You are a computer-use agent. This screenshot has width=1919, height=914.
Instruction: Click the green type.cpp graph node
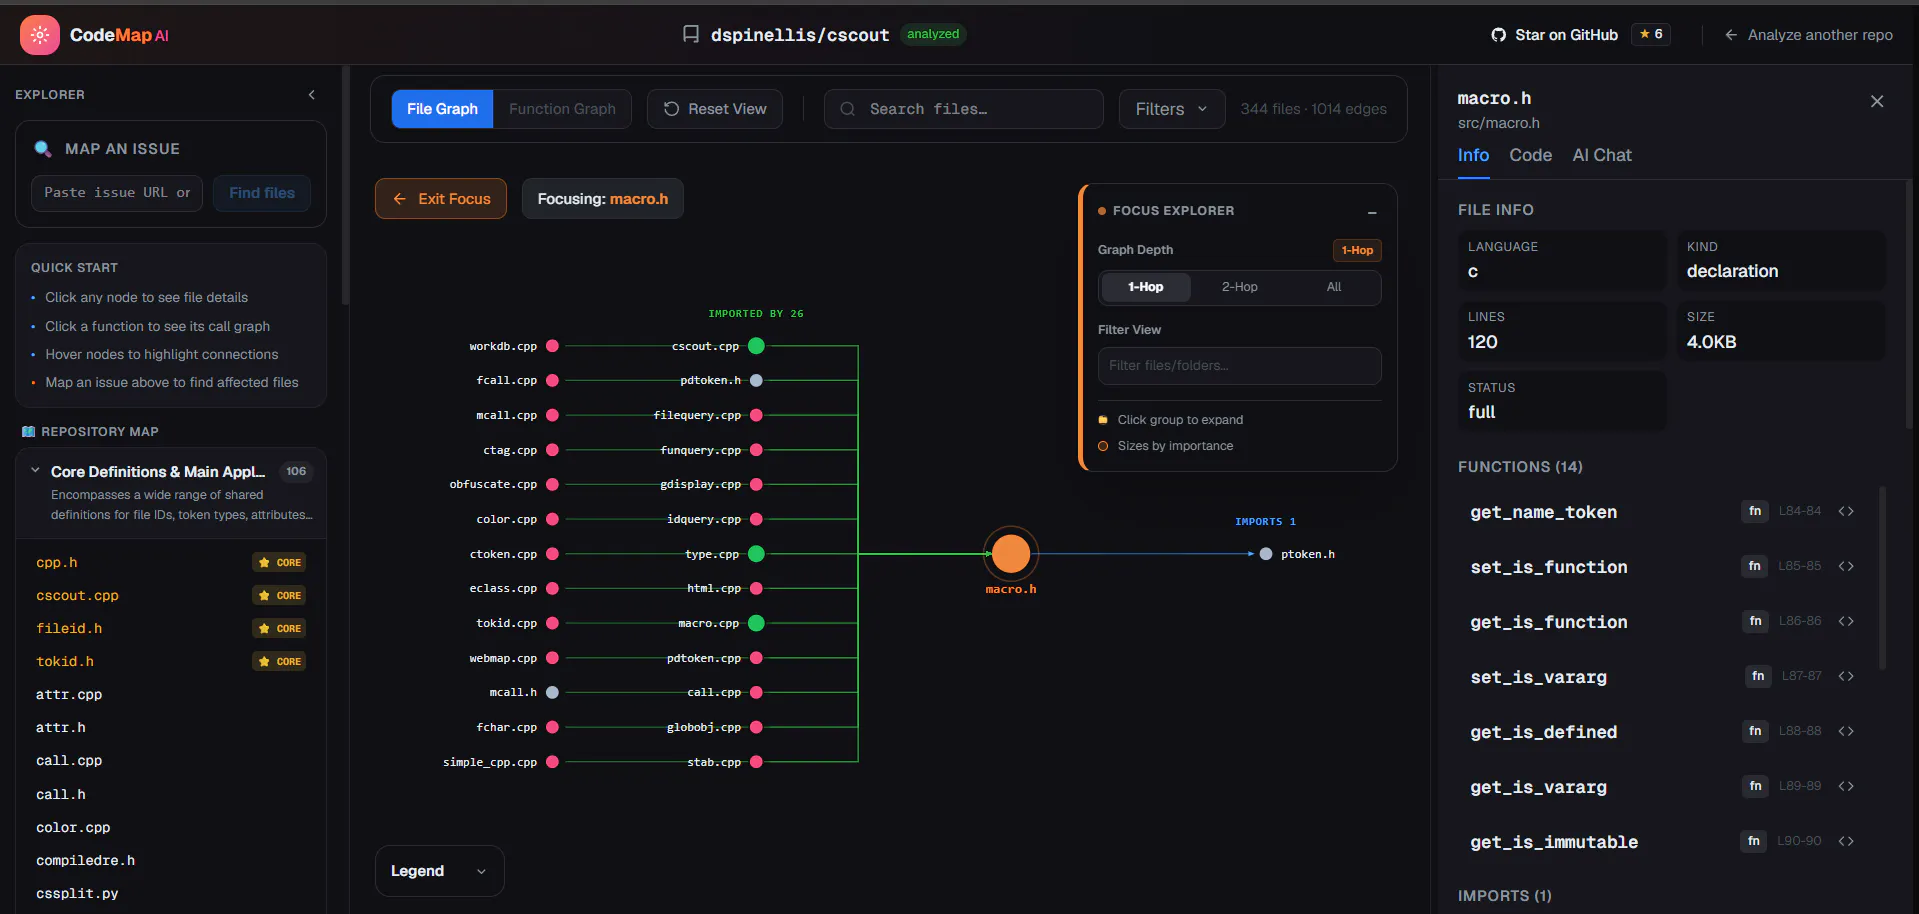(x=756, y=554)
